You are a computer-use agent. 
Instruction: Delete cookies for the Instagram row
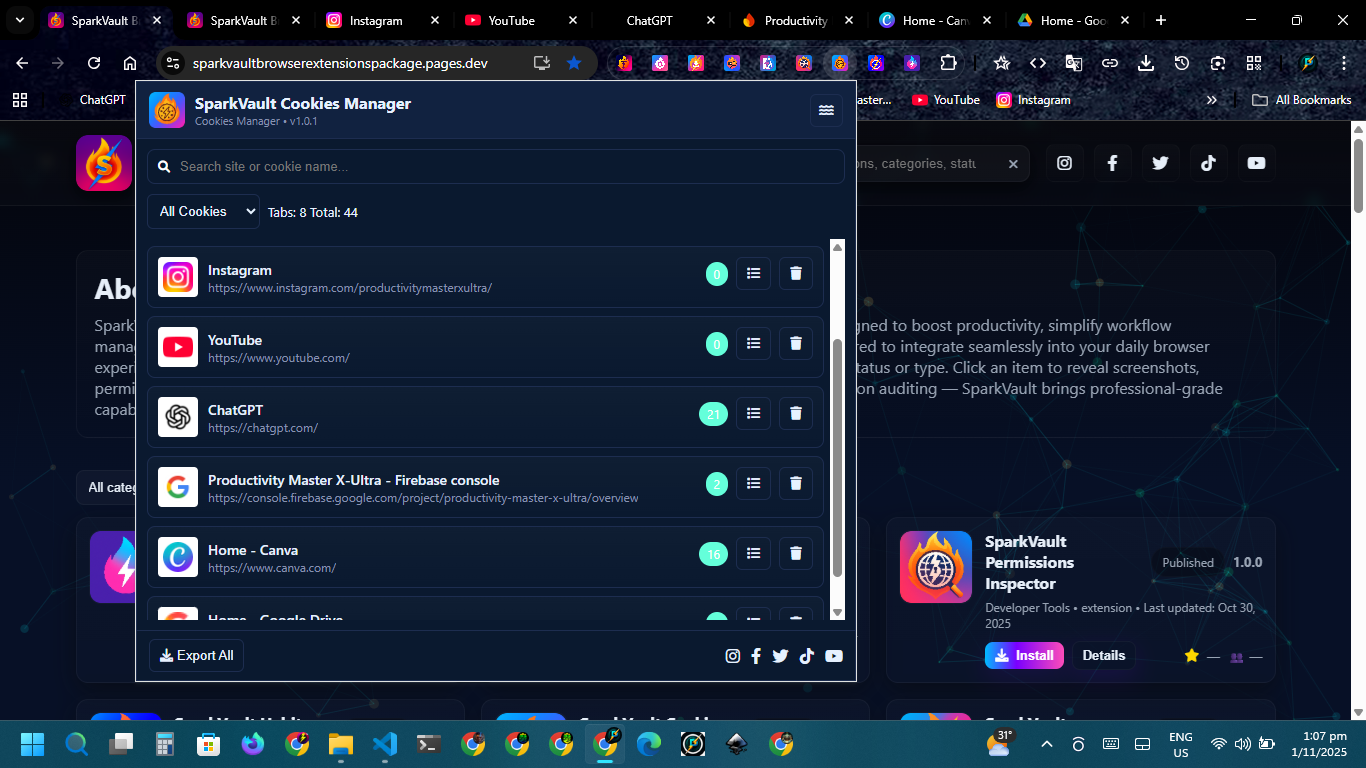coord(796,273)
